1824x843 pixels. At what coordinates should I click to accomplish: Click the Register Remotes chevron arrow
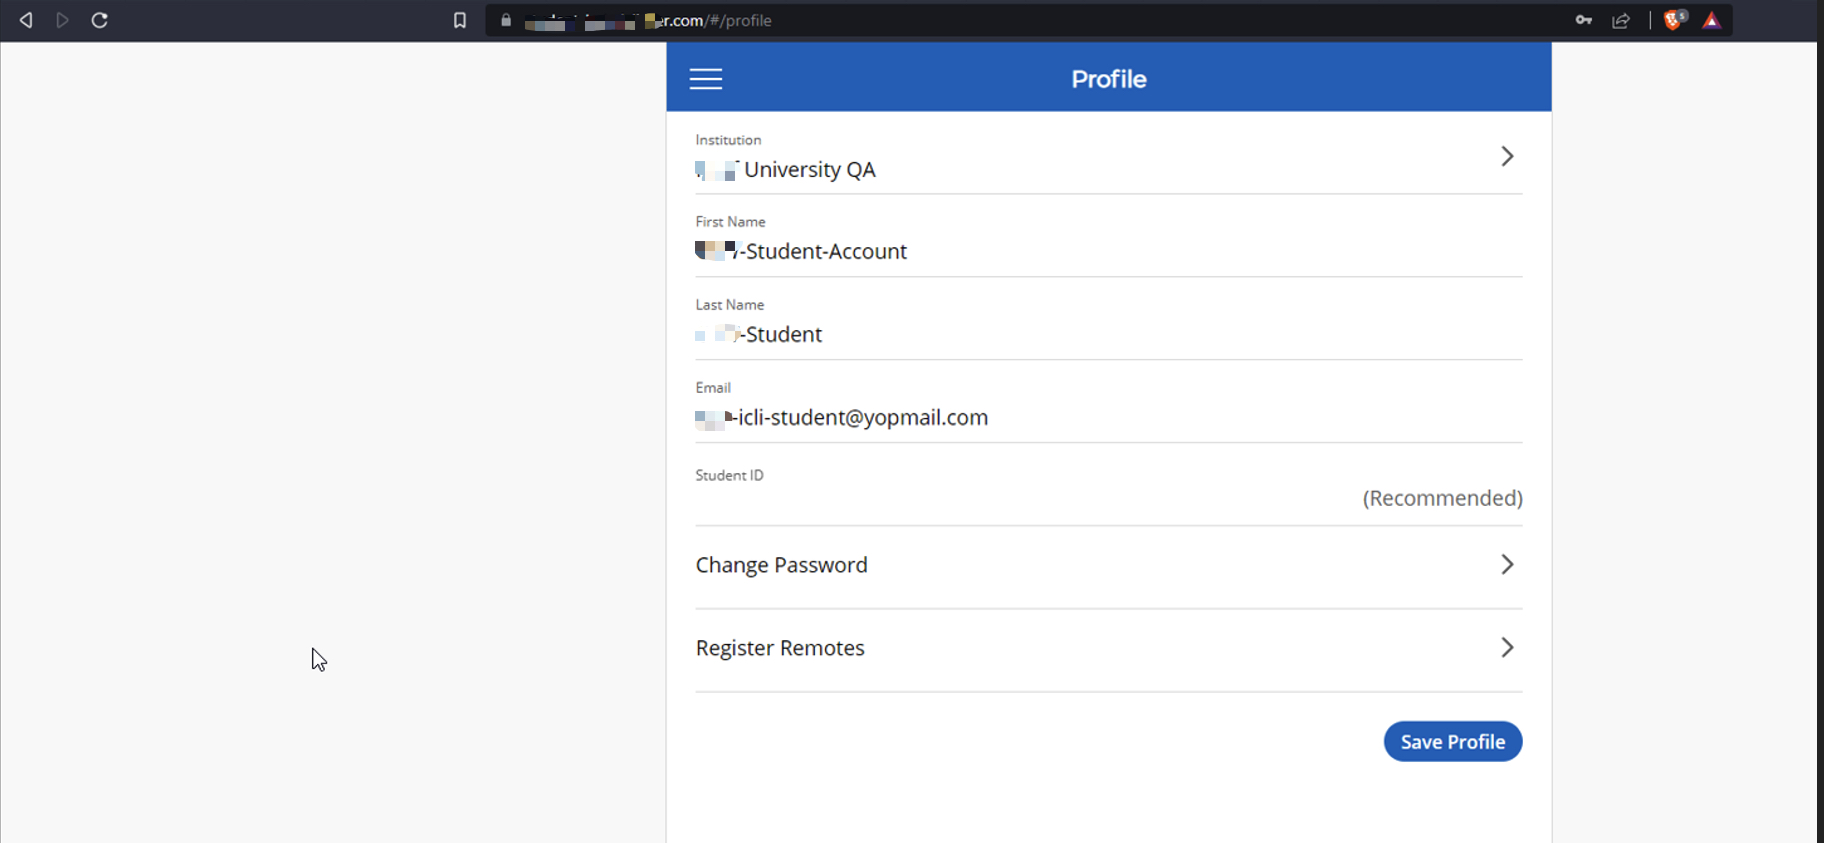(x=1507, y=648)
